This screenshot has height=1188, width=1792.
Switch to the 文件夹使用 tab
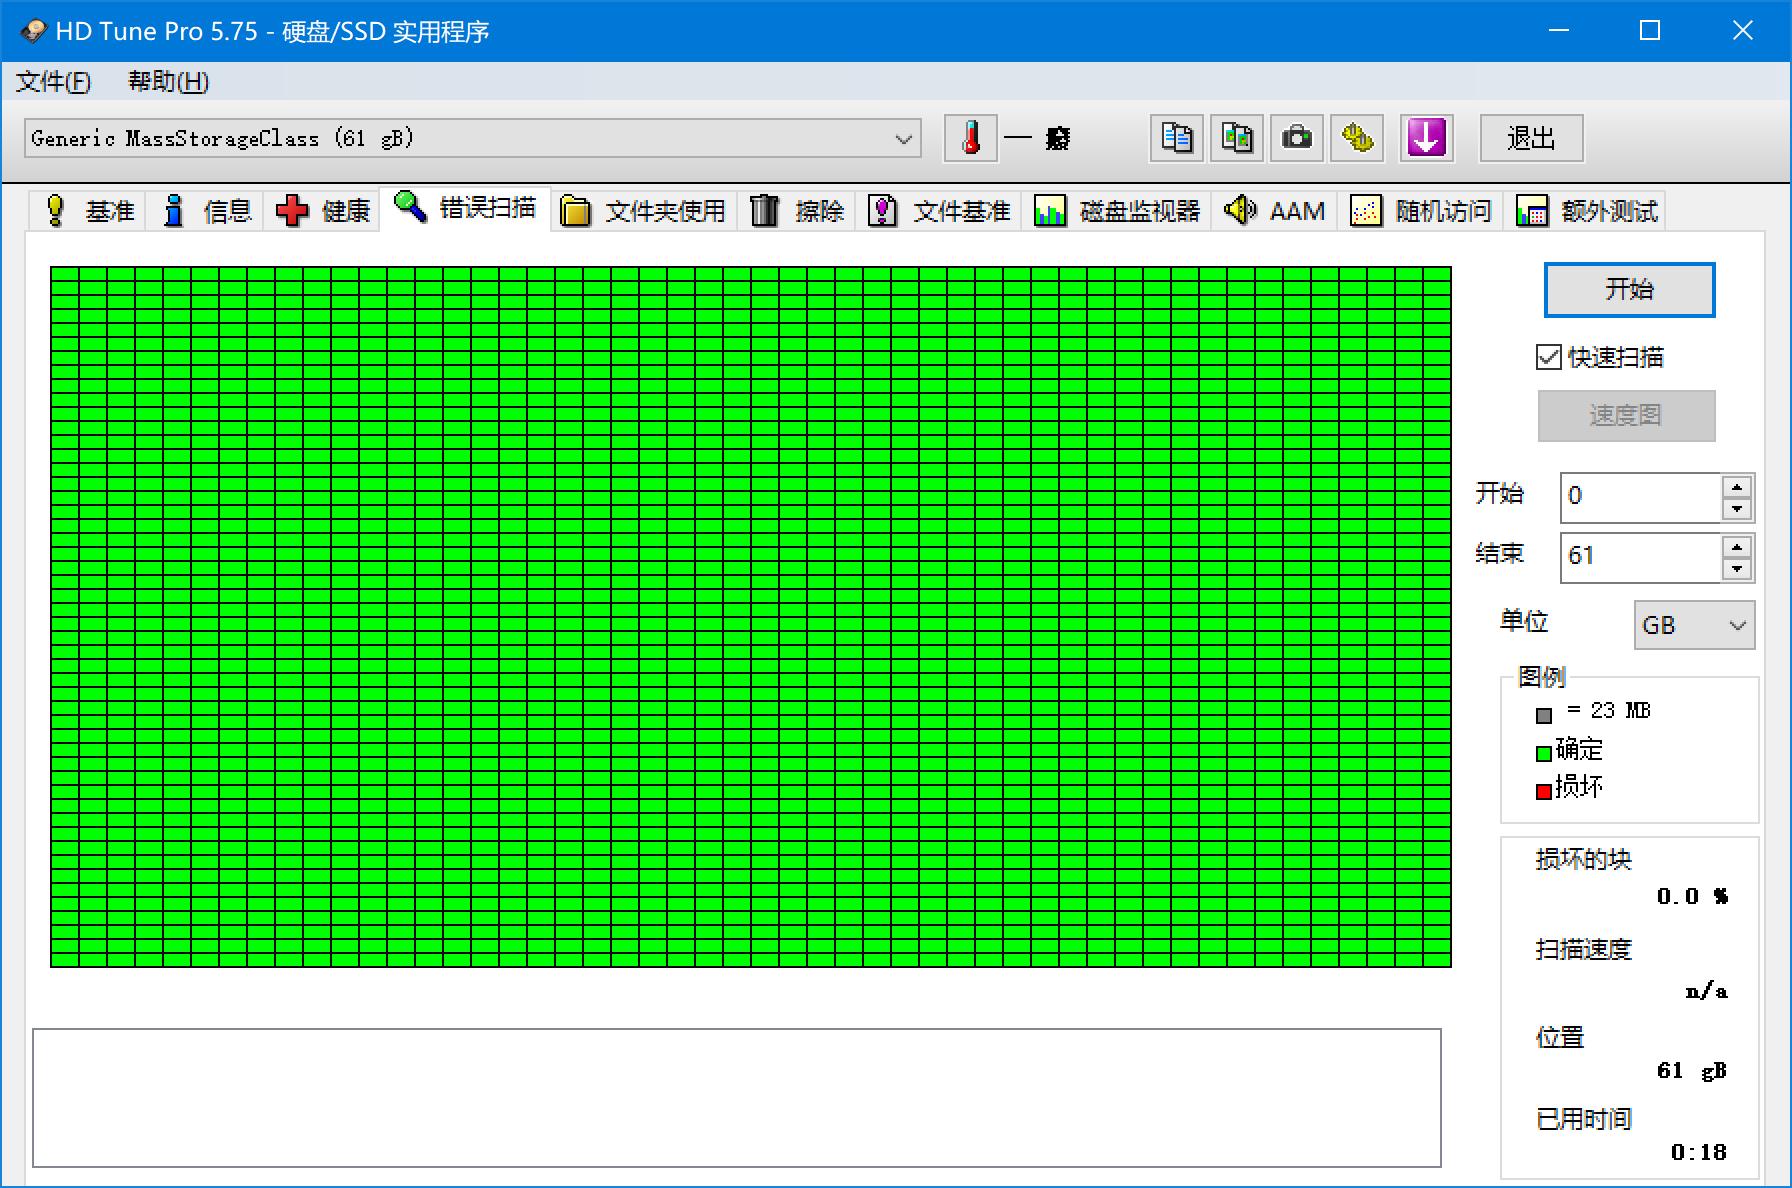643,211
